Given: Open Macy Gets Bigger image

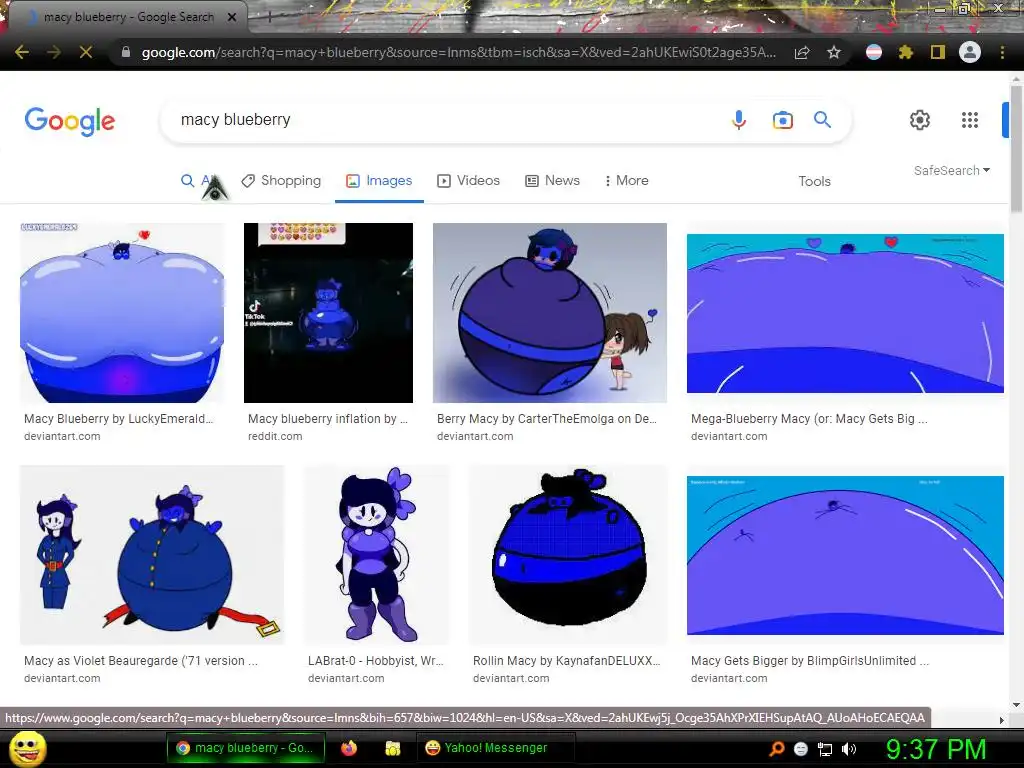Looking at the screenshot, I should 845,555.
